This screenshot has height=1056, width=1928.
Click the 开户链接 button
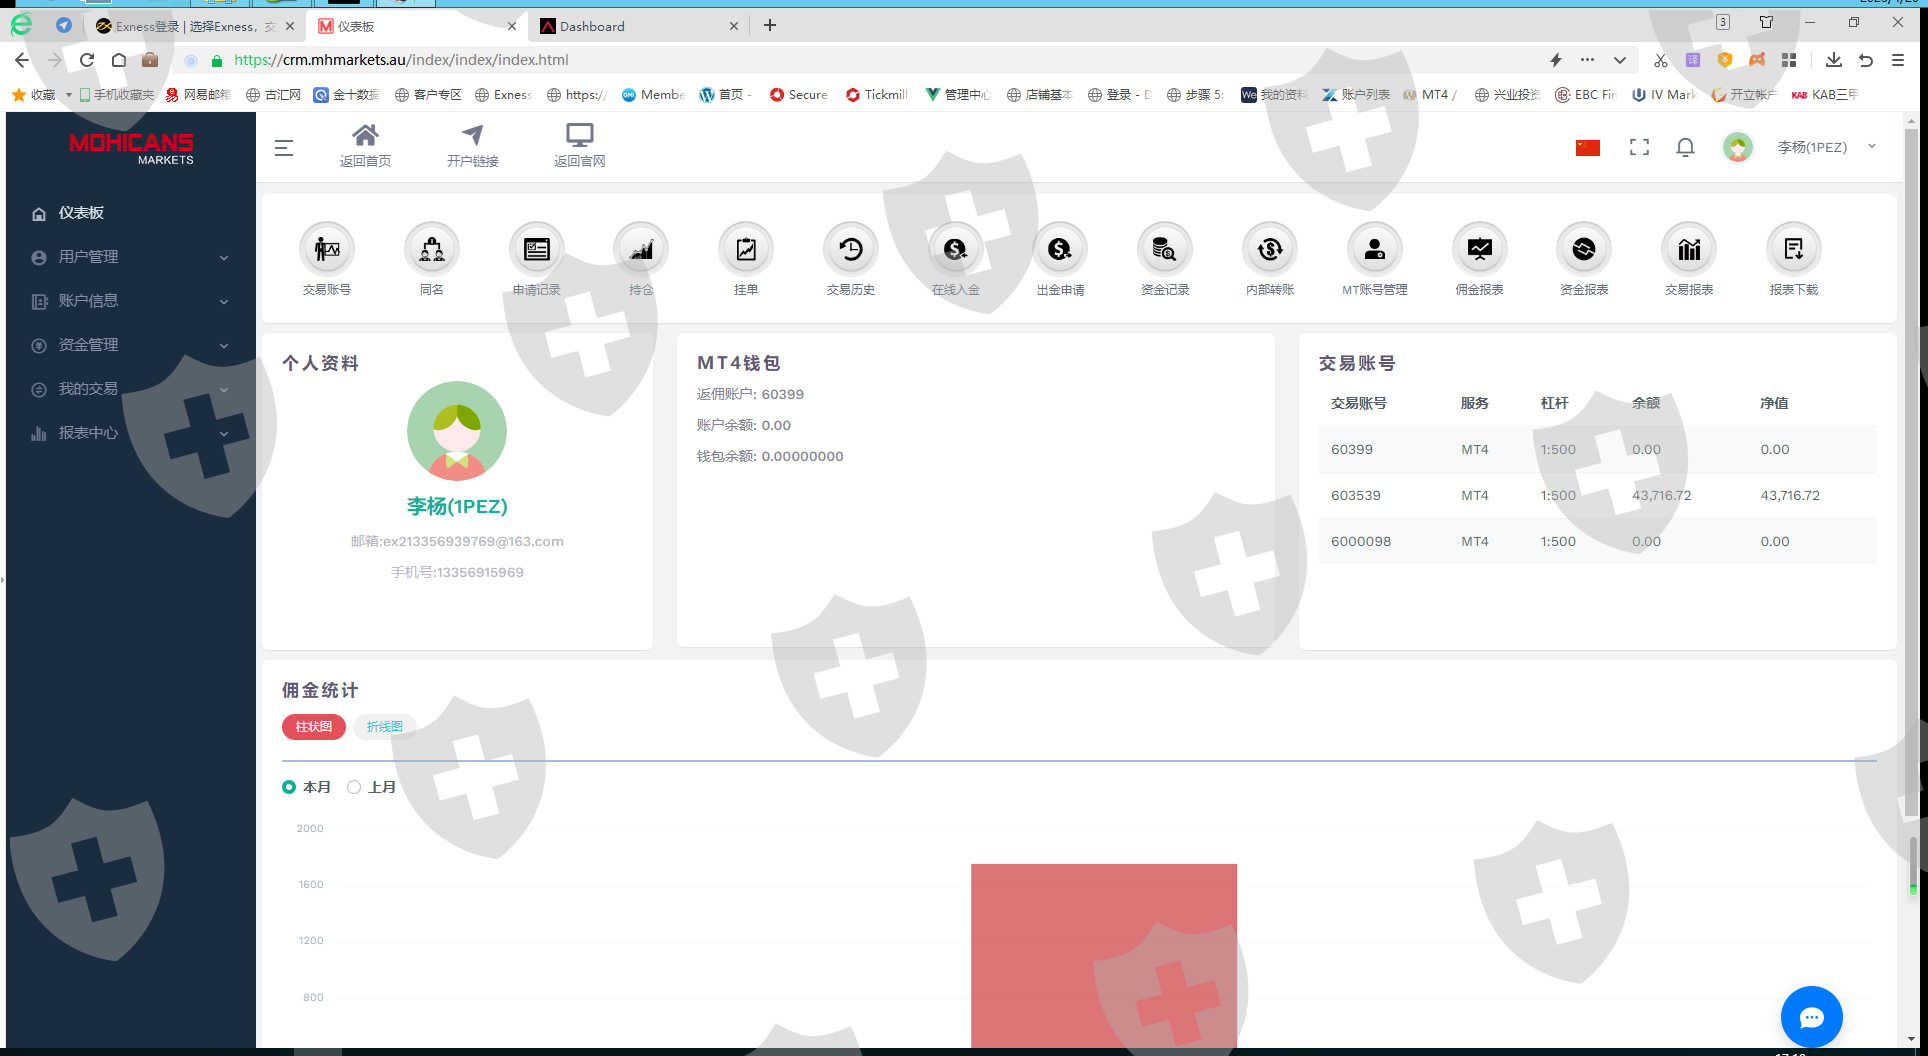(472, 146)
